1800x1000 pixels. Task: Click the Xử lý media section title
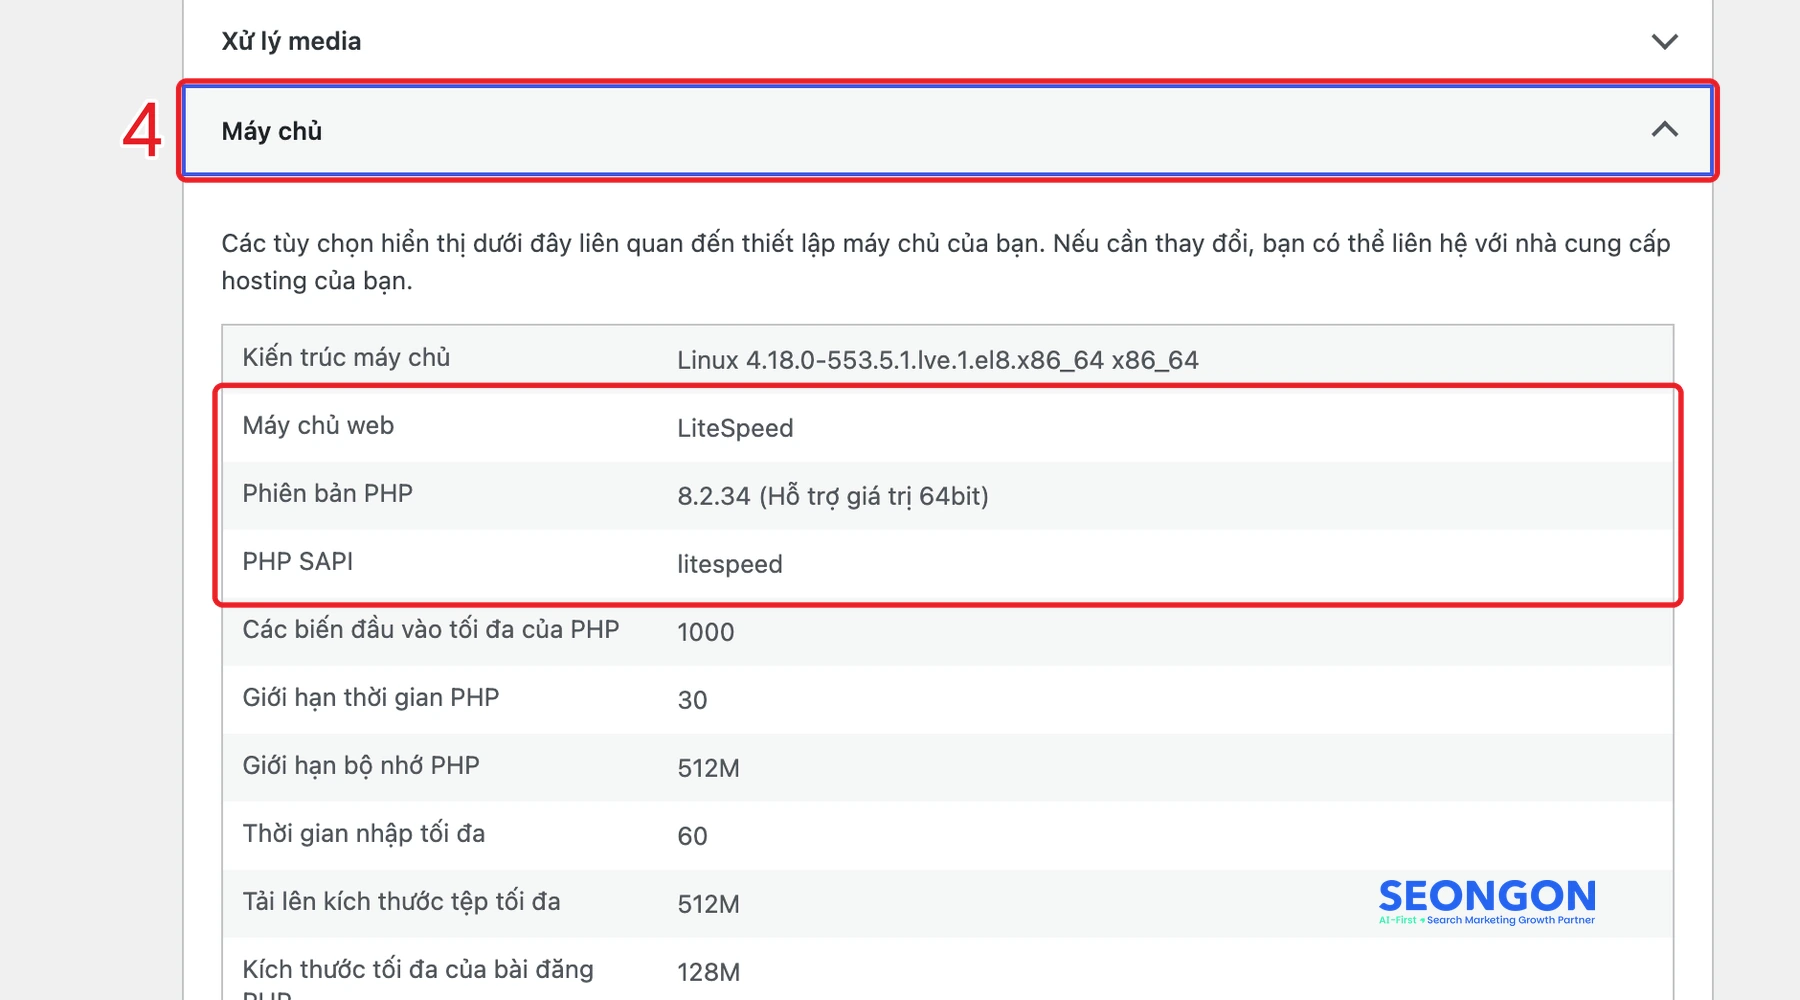(291, 41)
